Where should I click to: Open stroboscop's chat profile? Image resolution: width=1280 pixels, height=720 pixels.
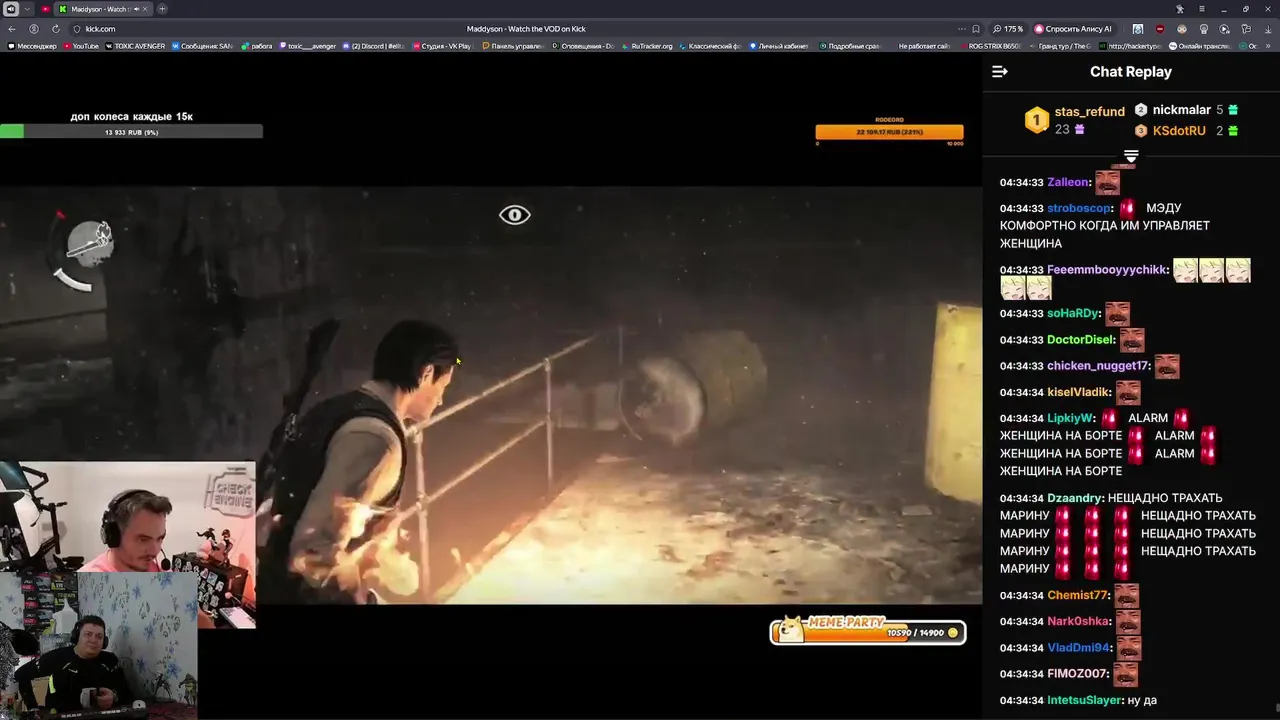tap(1079, 208)
